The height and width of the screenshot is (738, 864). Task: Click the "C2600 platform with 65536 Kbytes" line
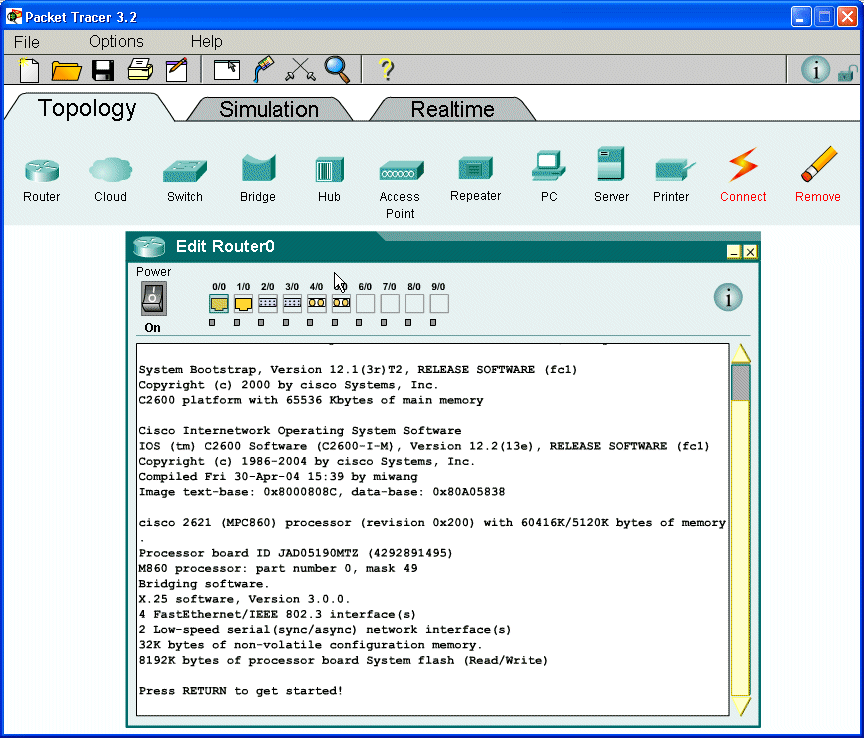click(x=311, y=401)
